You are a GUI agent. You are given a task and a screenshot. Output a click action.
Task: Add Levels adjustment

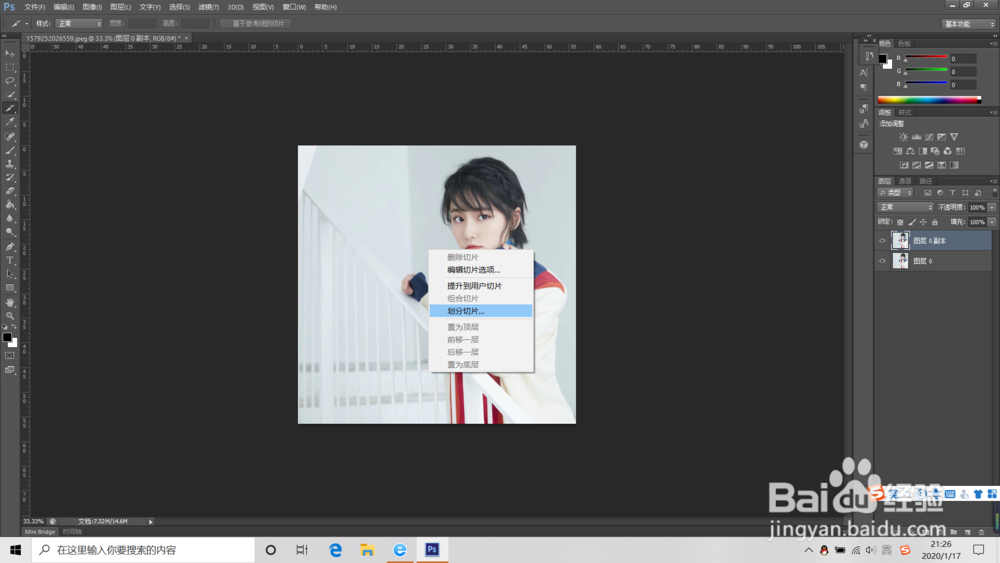[916, 137]
